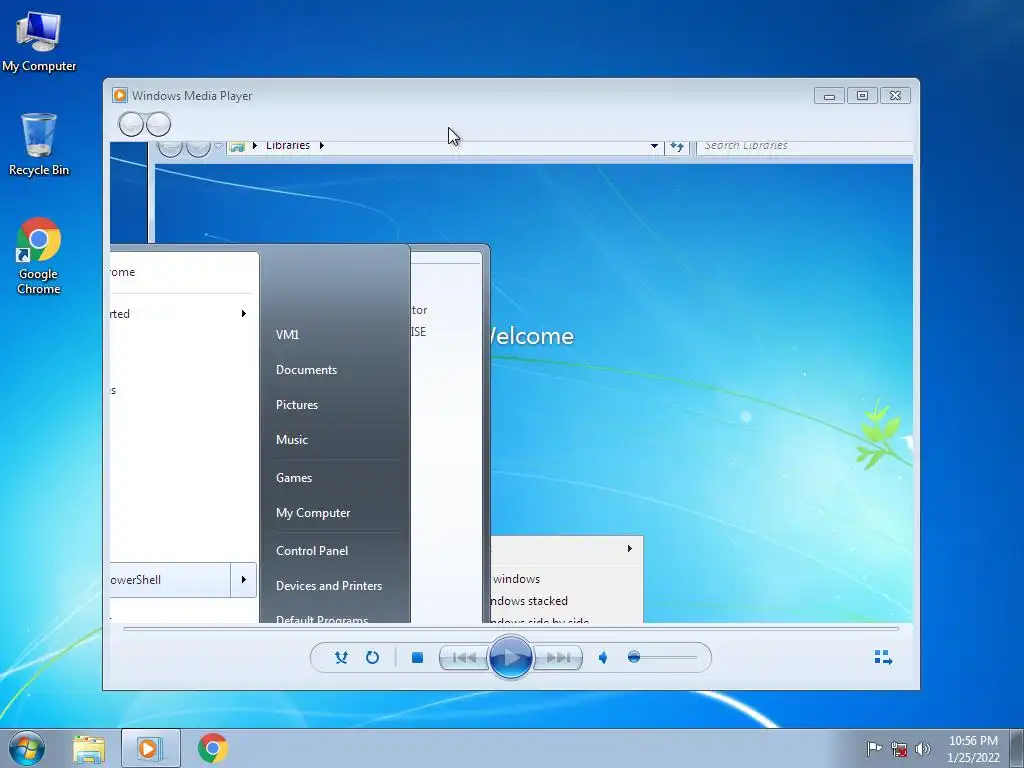Click Control Panel in the video
The height and width of the screenshot is (768, 1024).
(312, 551)
